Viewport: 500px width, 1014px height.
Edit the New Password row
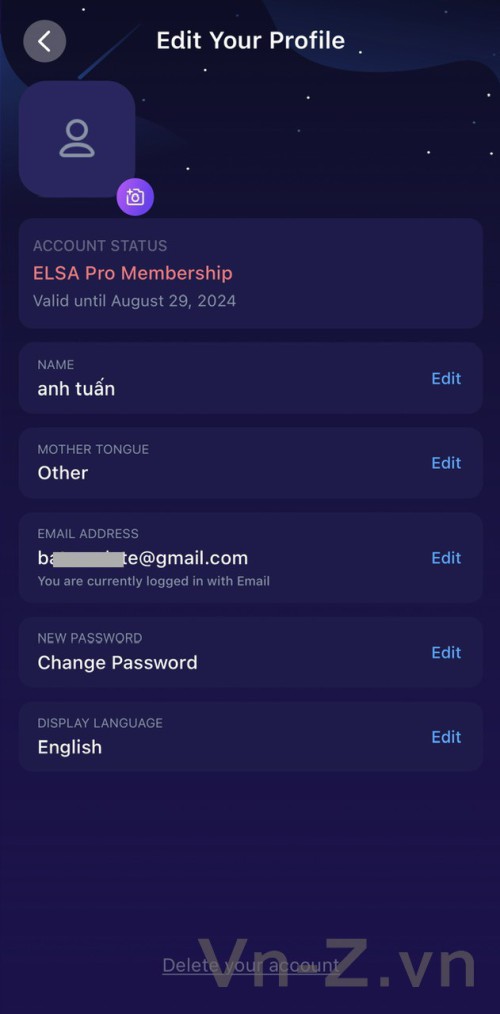click(446, 653)
